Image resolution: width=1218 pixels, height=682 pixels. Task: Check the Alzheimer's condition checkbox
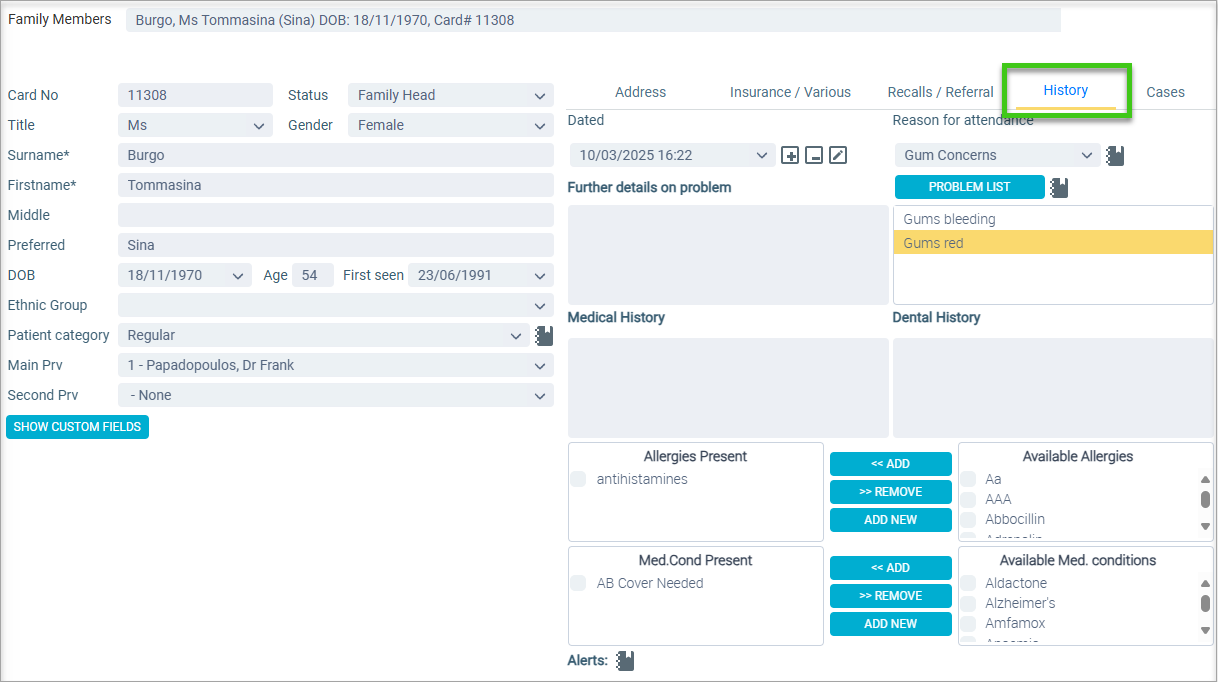click(x=968, y=603)
